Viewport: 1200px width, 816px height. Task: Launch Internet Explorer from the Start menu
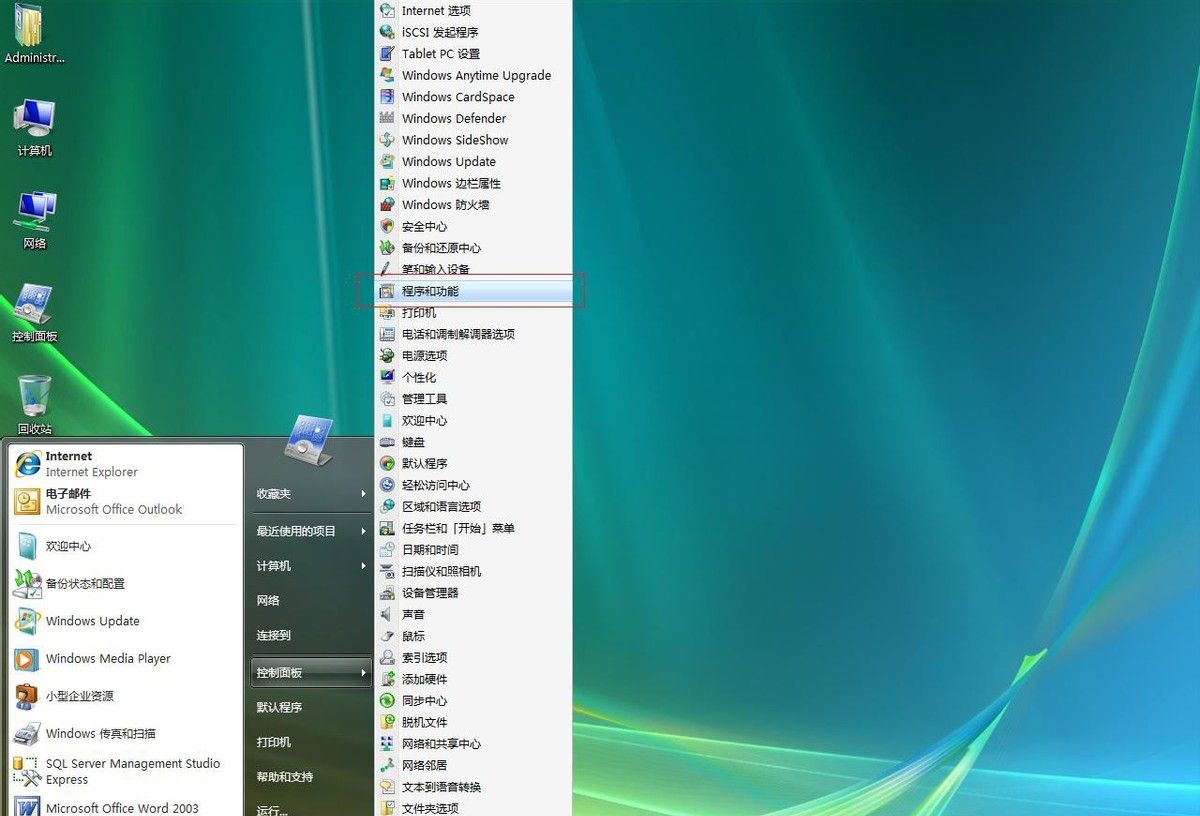(90, 464)
